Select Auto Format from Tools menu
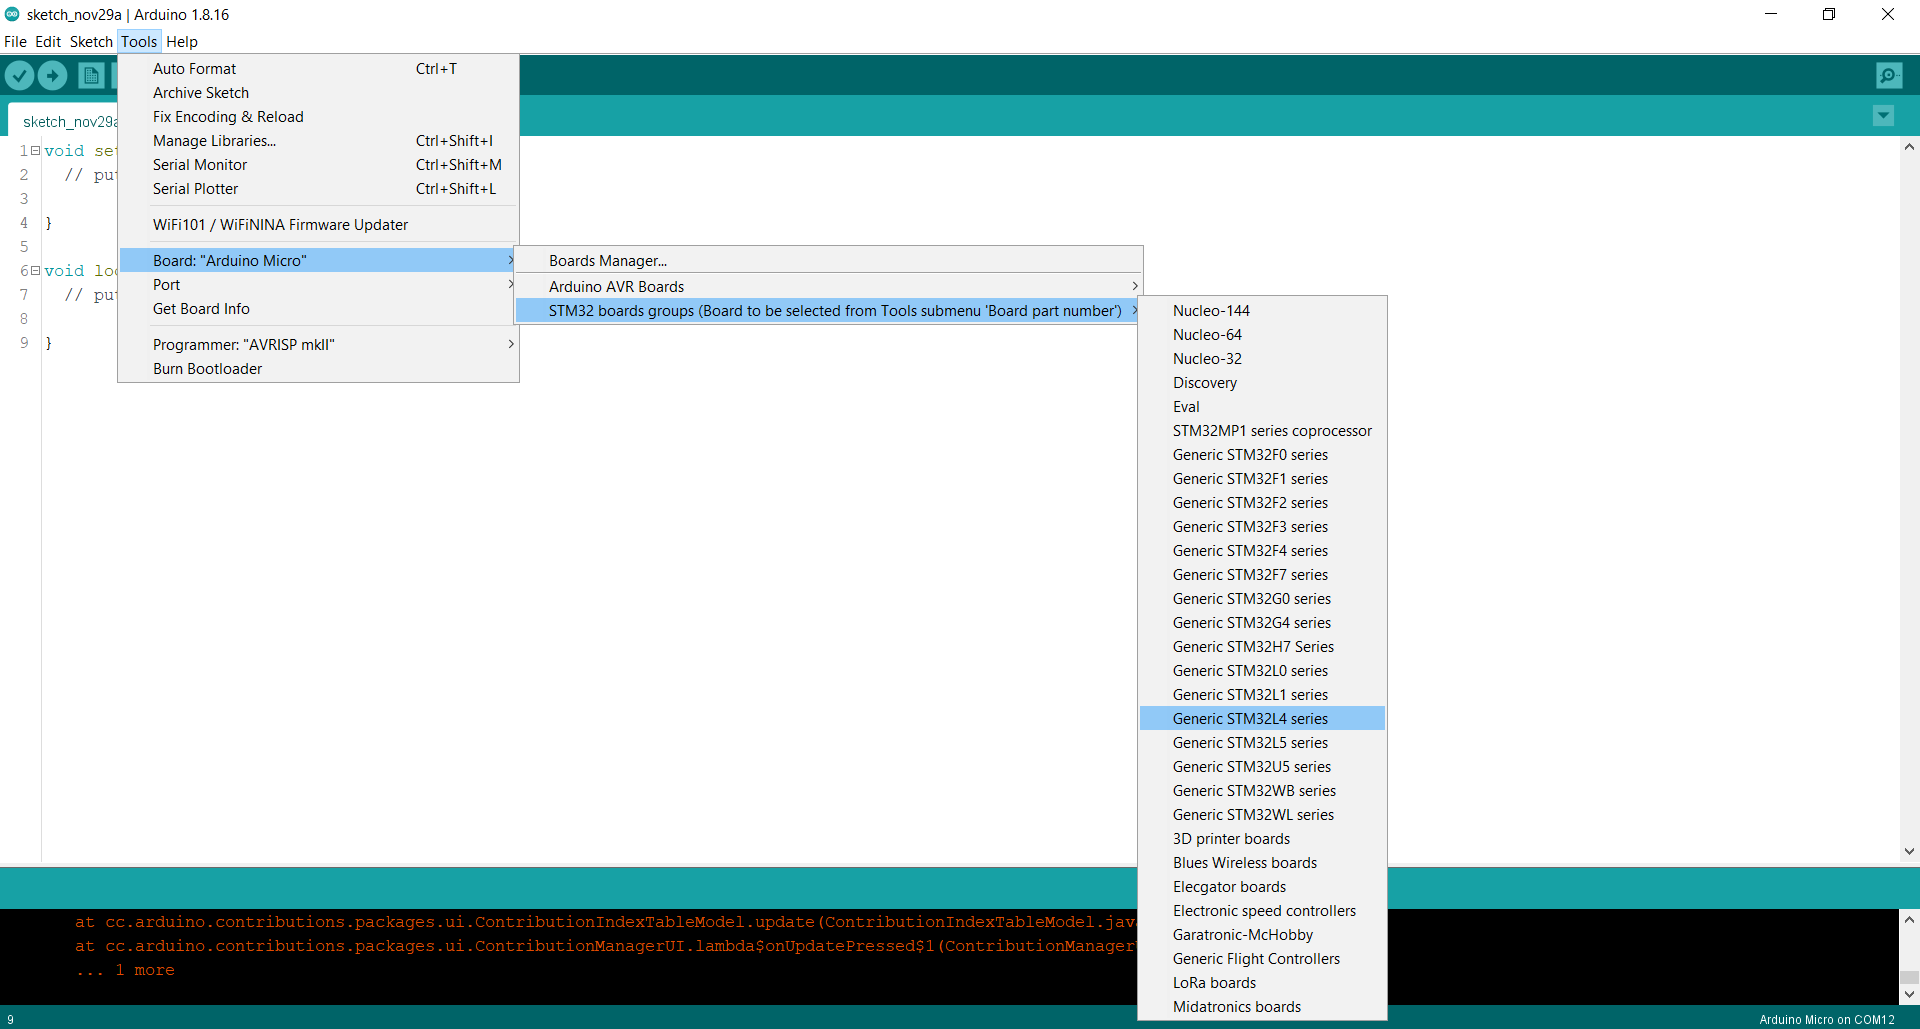The width and height of the screenshot is (1920, 1029). pyautogui.click(x=318, y=69)
